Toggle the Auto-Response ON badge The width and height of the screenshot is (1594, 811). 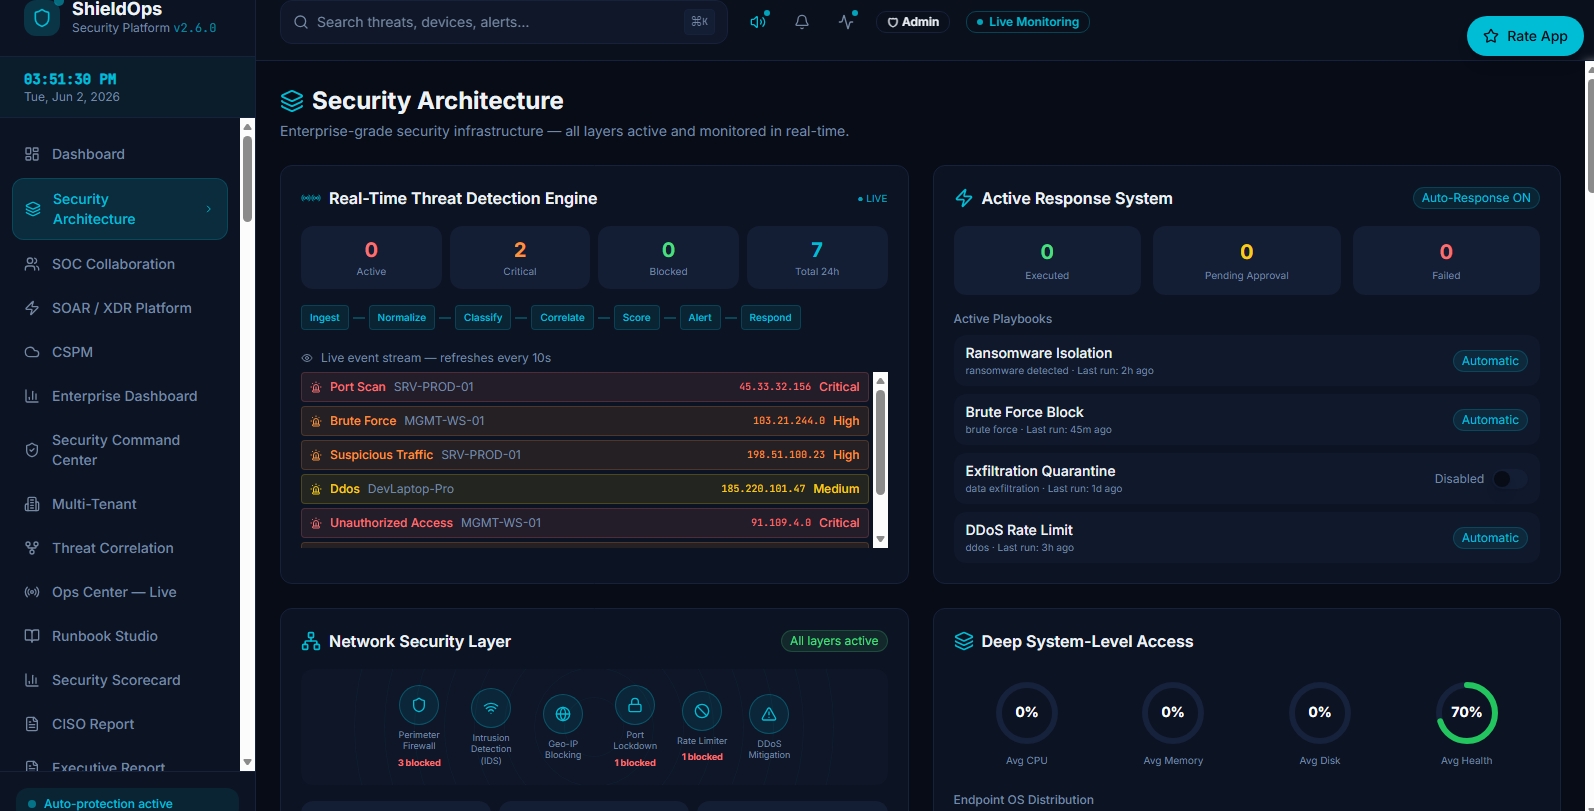point(1476,198)
